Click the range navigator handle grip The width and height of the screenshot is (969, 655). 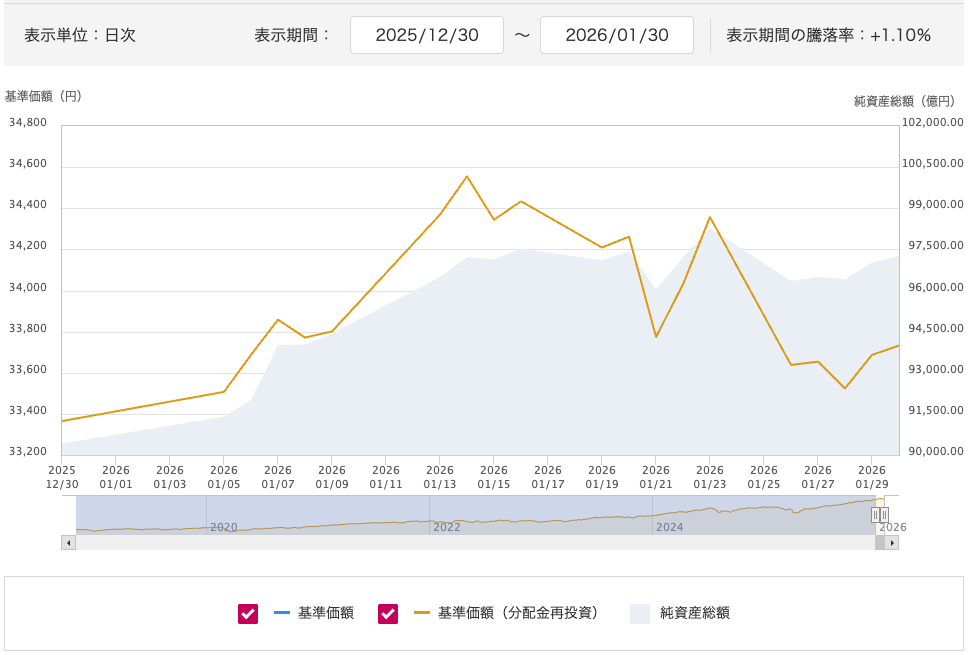880,515
